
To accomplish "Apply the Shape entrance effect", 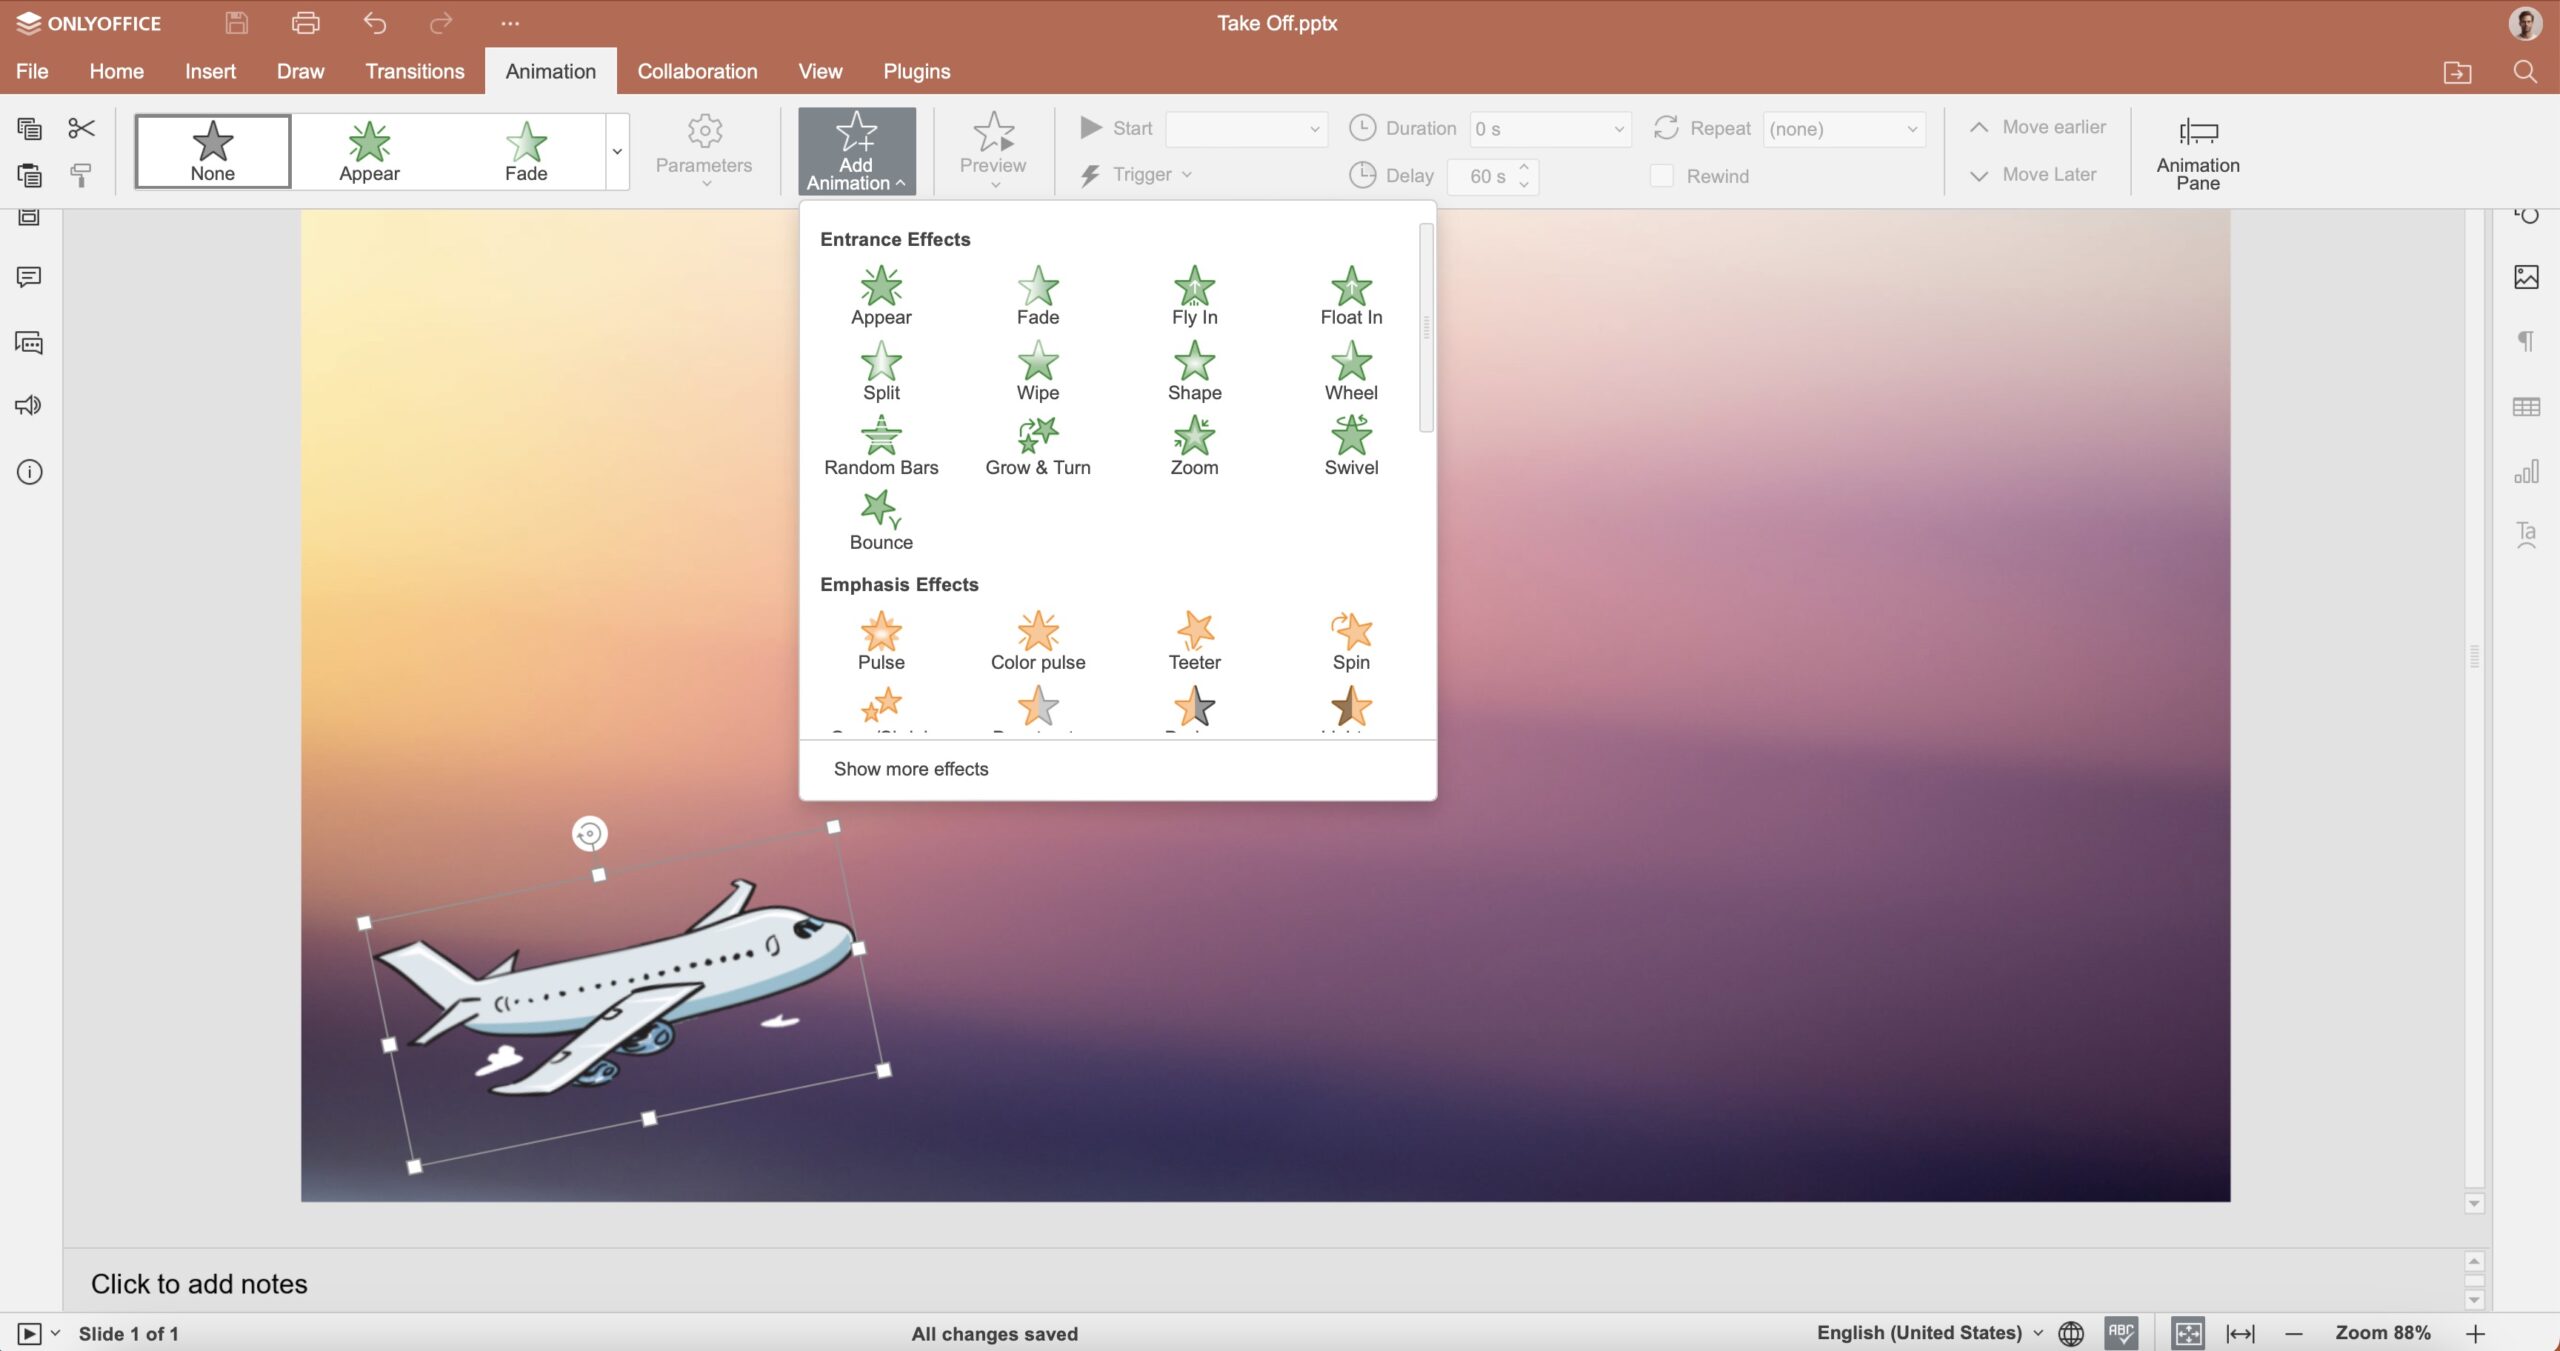I will click(x=1194, y=371).
